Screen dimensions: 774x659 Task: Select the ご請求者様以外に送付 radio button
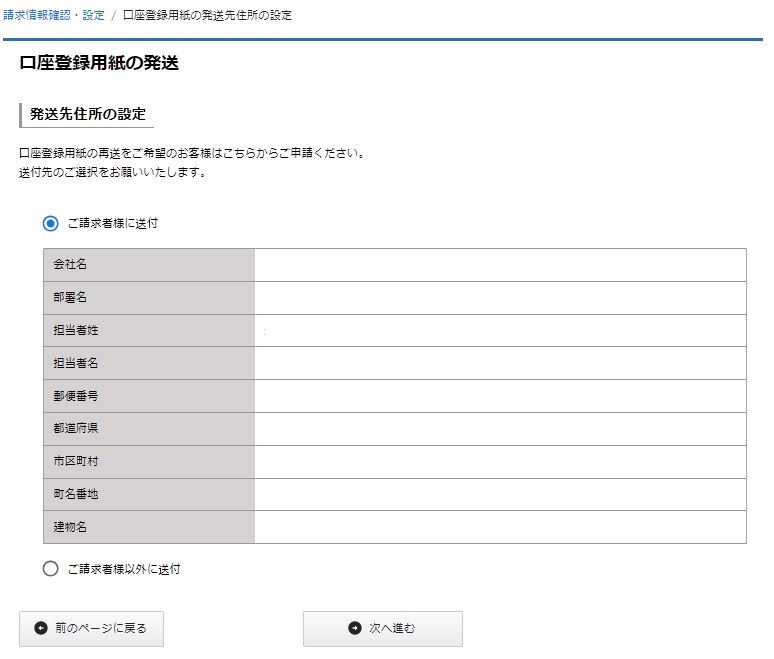click(50, 569)
